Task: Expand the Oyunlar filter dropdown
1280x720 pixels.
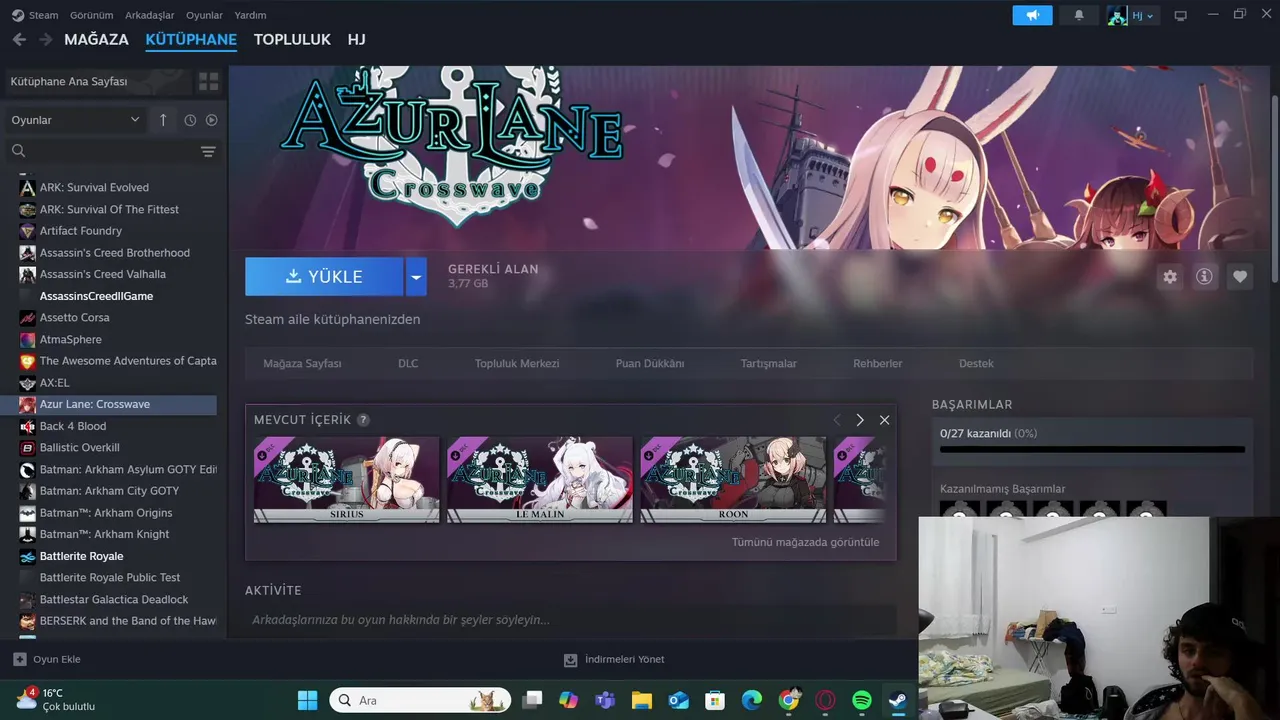Action: (75, 120)
